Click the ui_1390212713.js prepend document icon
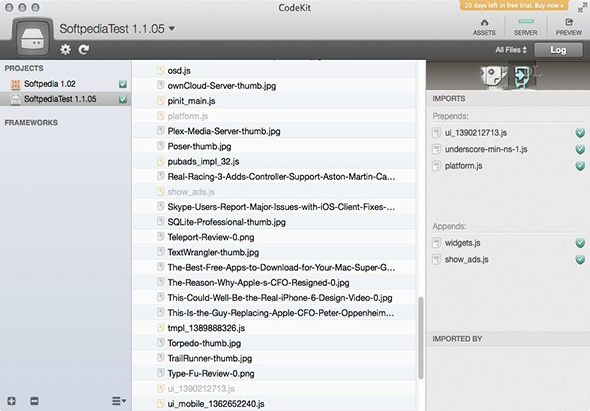590x411 pixels. pos(436,132)
